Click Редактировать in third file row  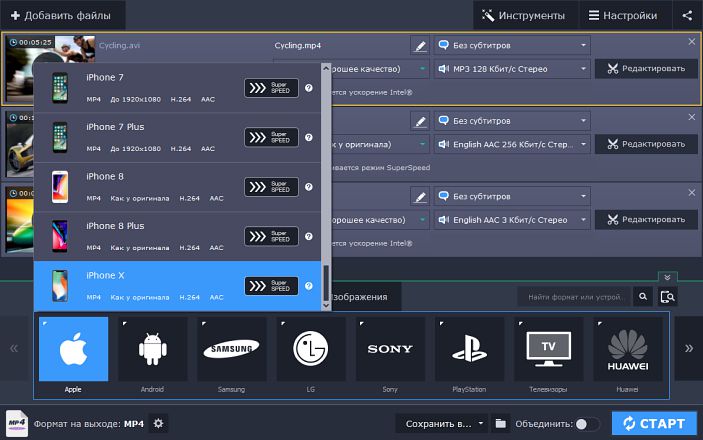646,219
